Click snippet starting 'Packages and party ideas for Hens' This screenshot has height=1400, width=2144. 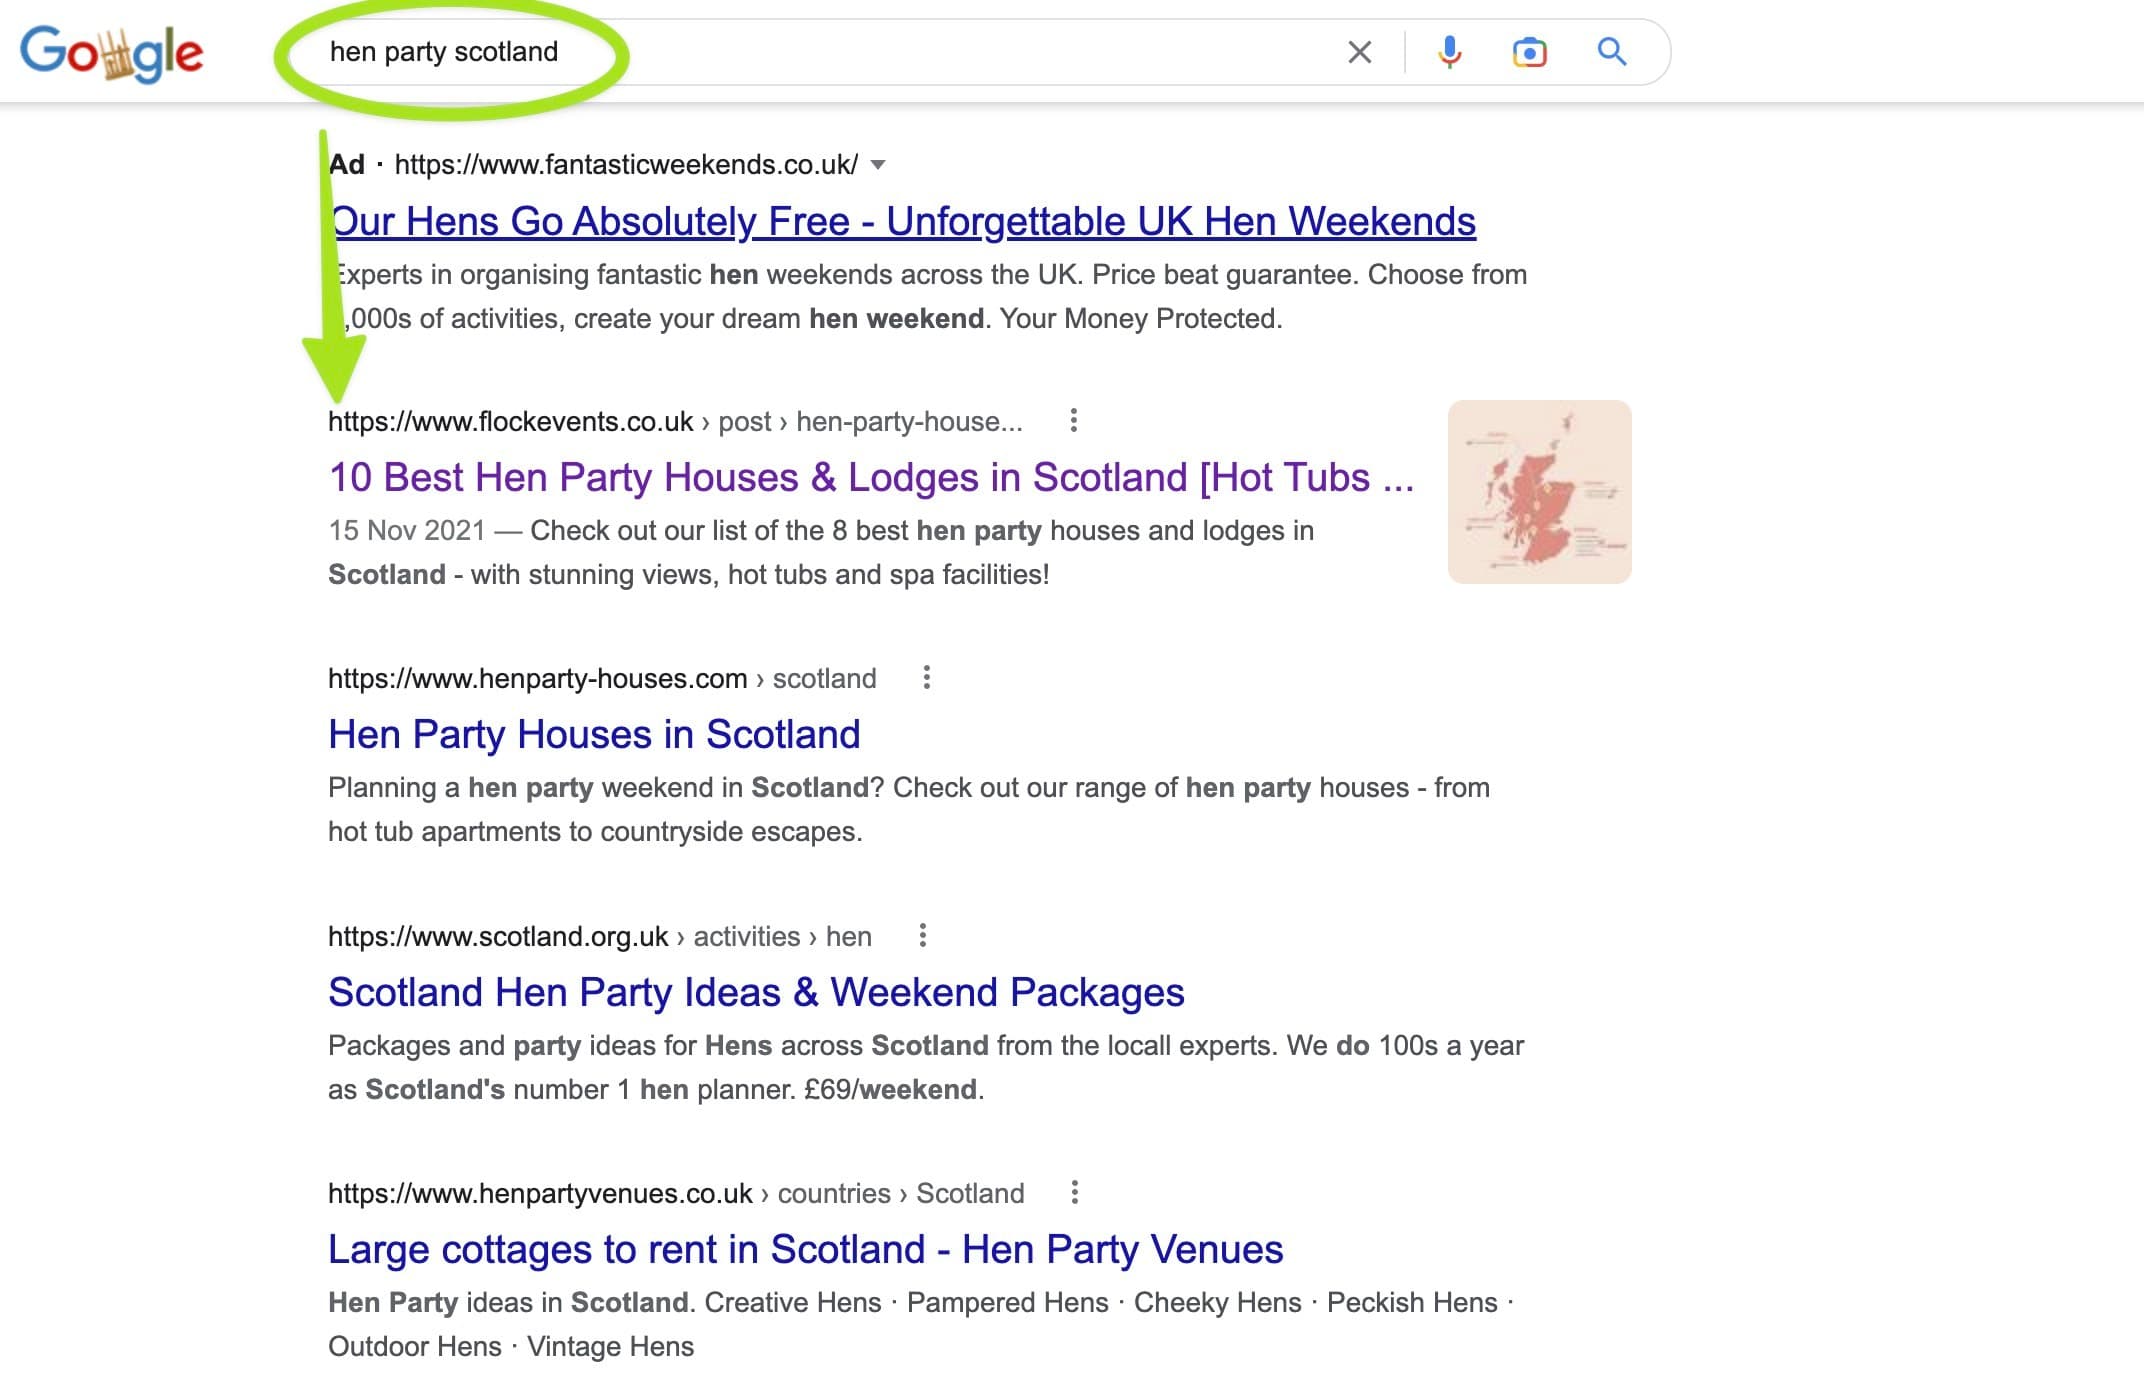pyautogui.click(x=926, y=1068)
